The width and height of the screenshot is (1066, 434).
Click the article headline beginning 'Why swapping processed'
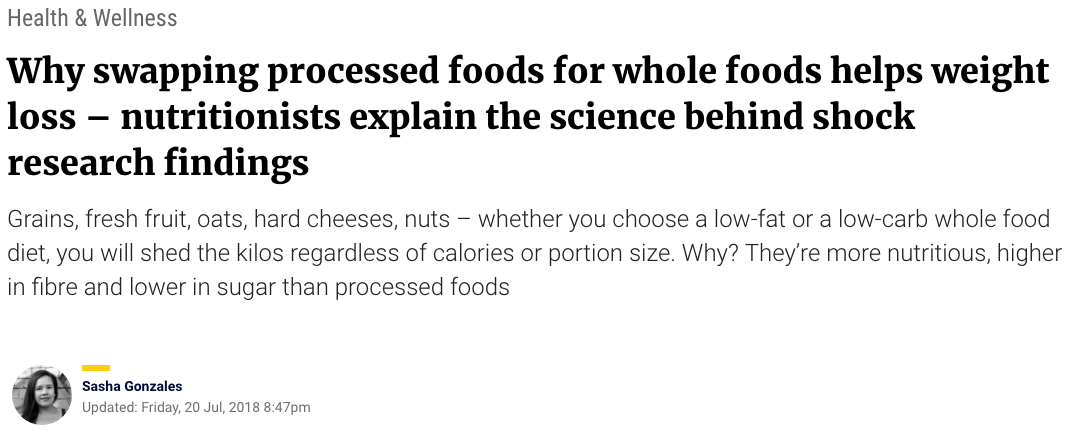(529, 117)
